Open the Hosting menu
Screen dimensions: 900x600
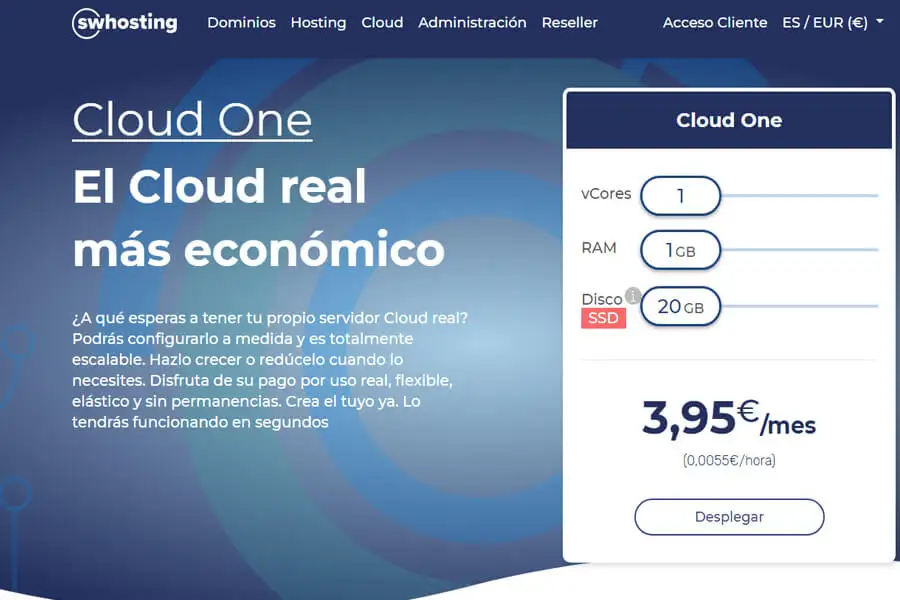[318, 22]
